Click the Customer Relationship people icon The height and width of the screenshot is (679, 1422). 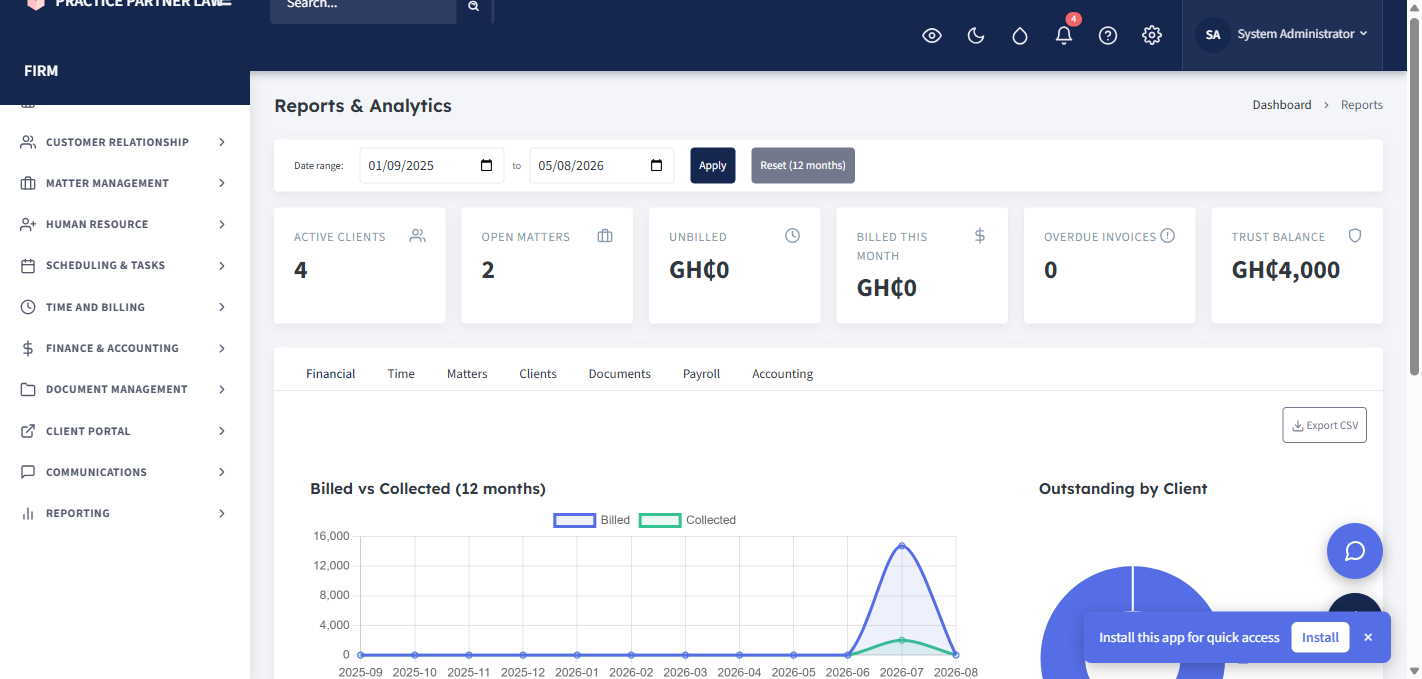click(x=28, y=142)
